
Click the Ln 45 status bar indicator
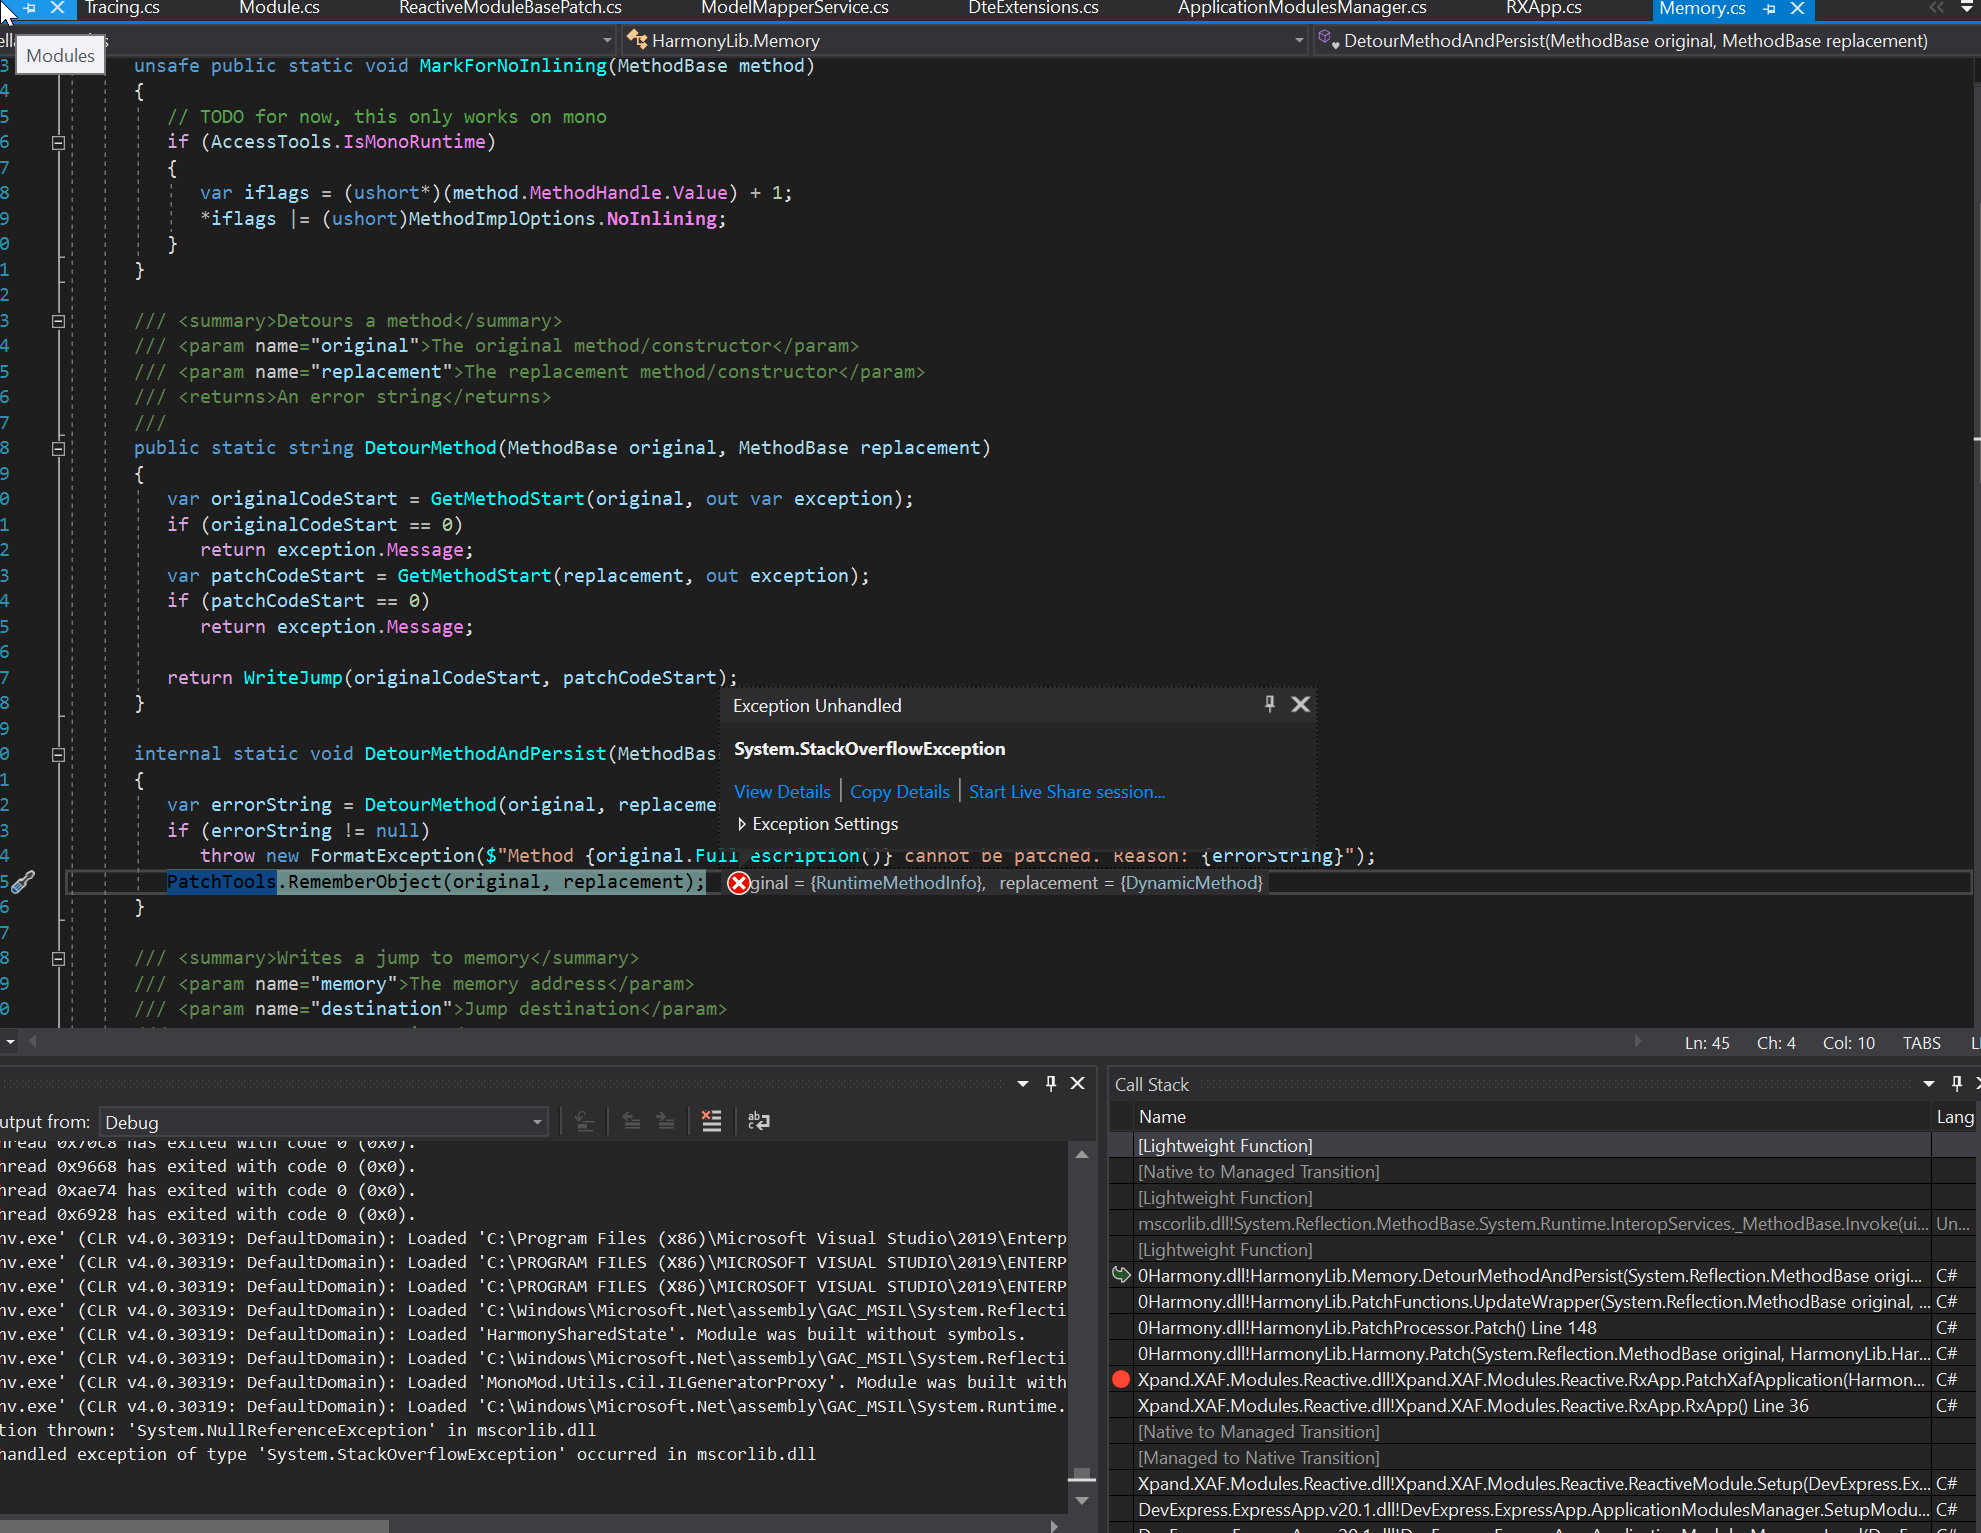[x=1706, y=1042]
